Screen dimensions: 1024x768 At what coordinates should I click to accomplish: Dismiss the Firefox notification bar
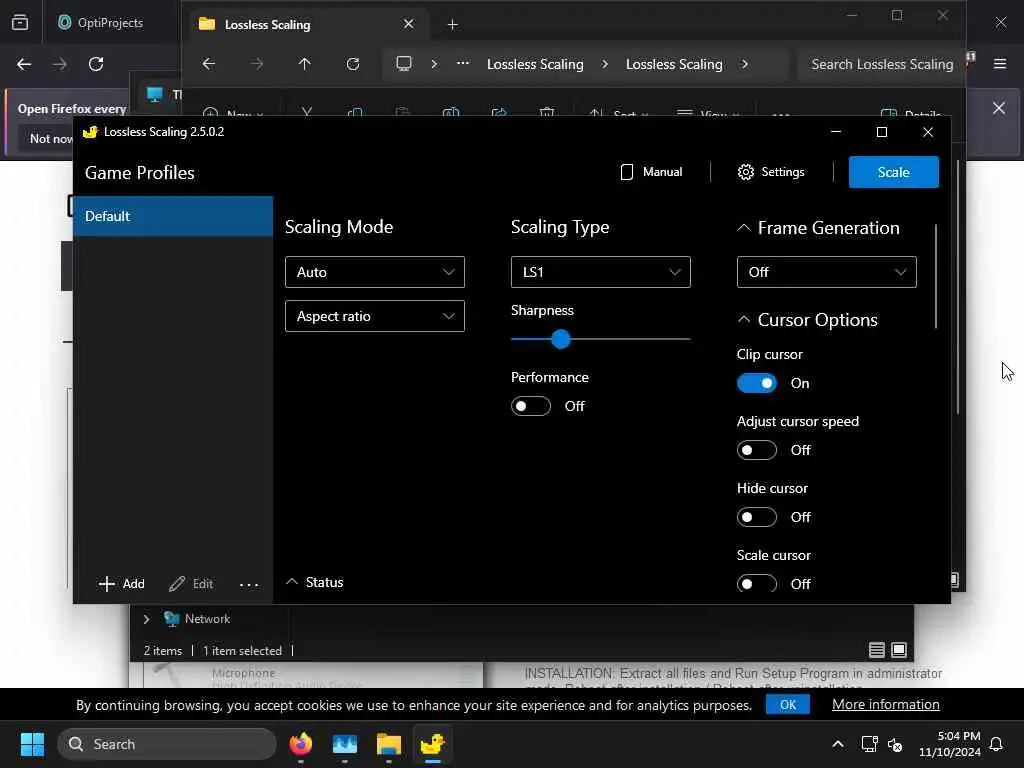pyautogui.click(x=999, y=108)
